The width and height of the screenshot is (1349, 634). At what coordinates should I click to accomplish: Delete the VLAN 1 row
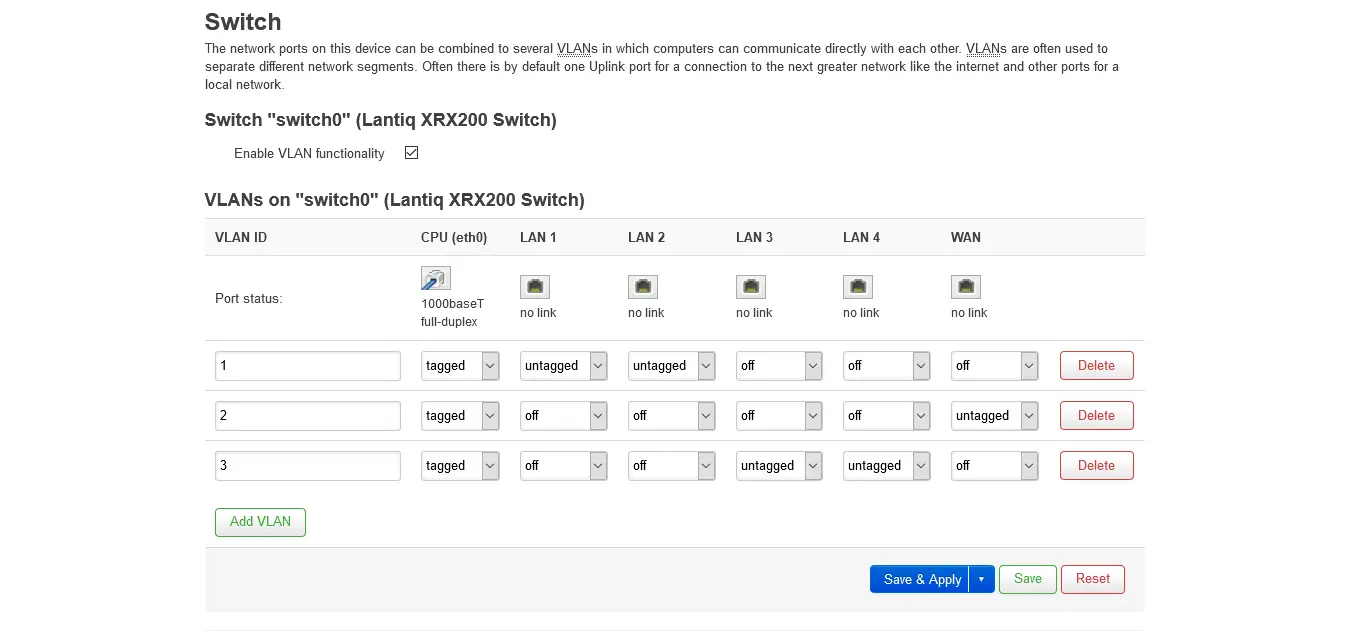tap(1096, 366)
